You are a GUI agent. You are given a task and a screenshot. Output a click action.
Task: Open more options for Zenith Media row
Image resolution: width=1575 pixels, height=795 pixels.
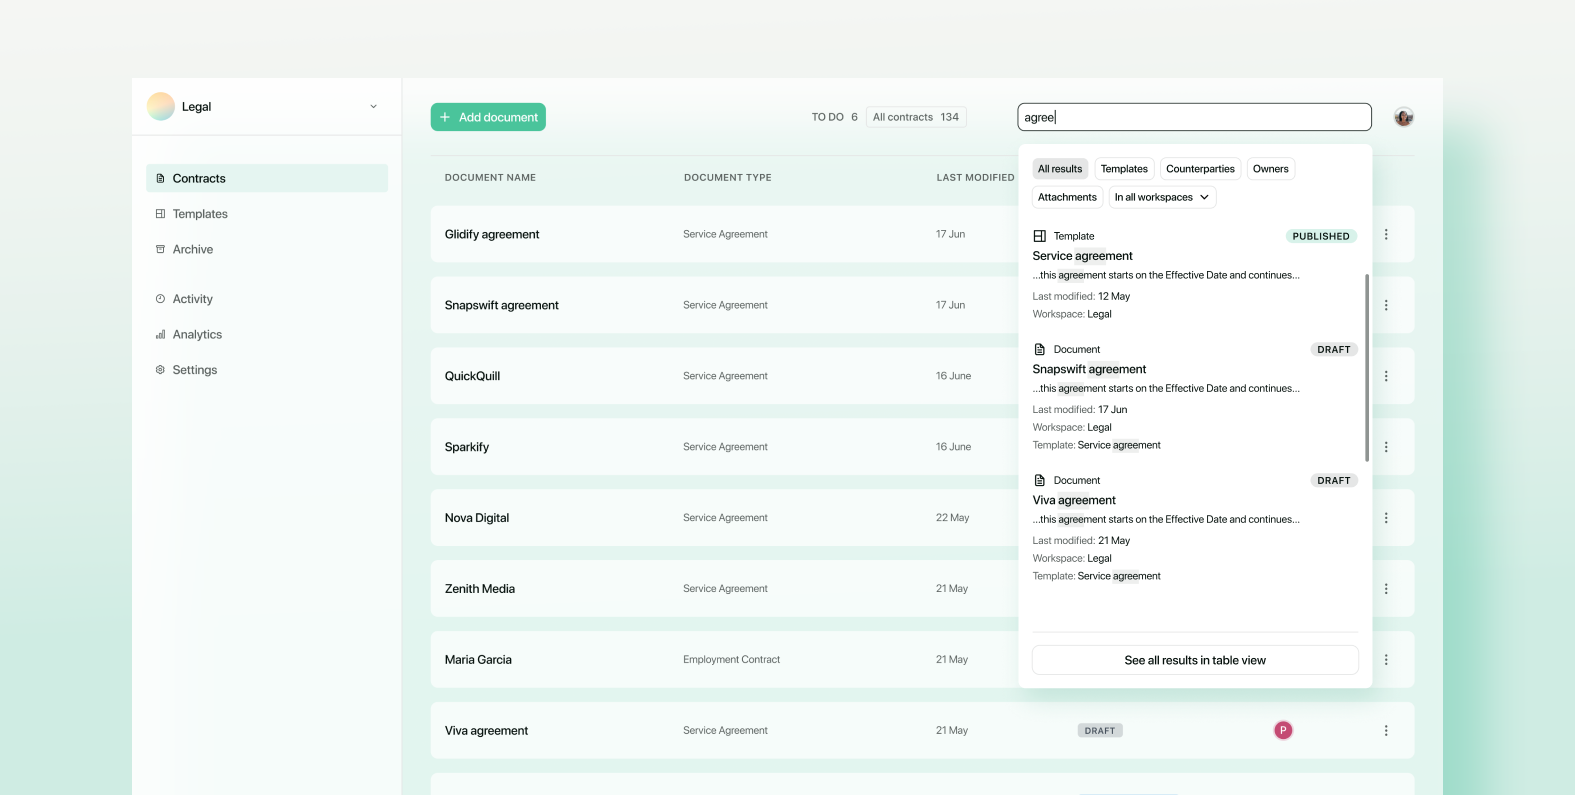(1386, 589)
